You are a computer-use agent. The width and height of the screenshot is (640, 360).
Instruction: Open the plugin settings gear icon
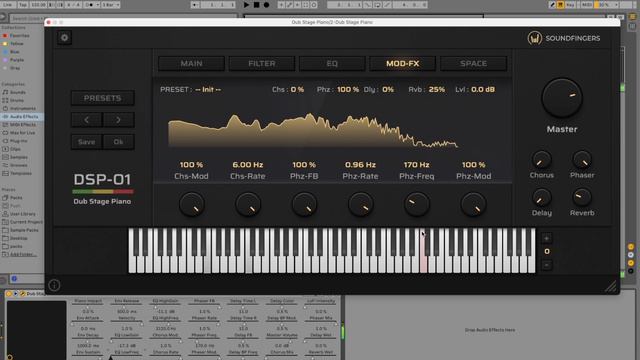[64, 38]
